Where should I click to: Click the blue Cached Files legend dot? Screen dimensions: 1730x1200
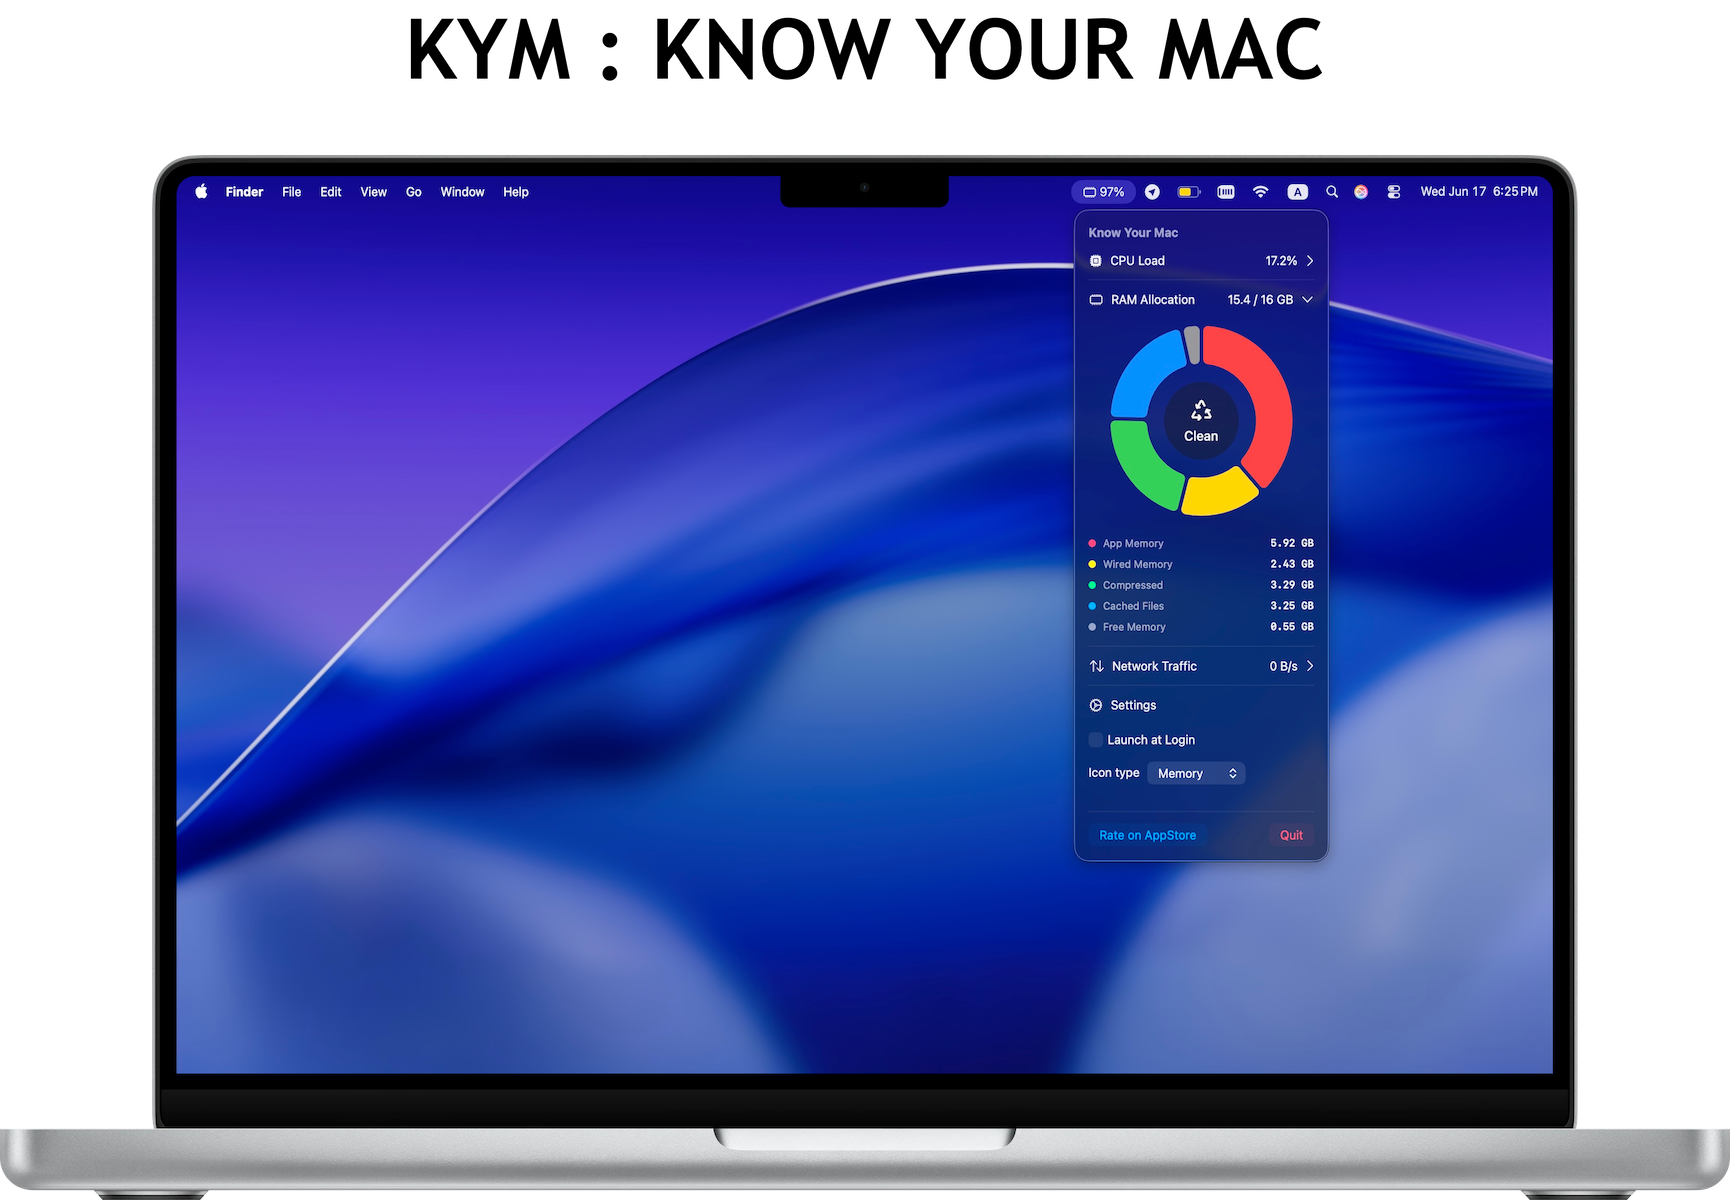(x=1092, y=606)
